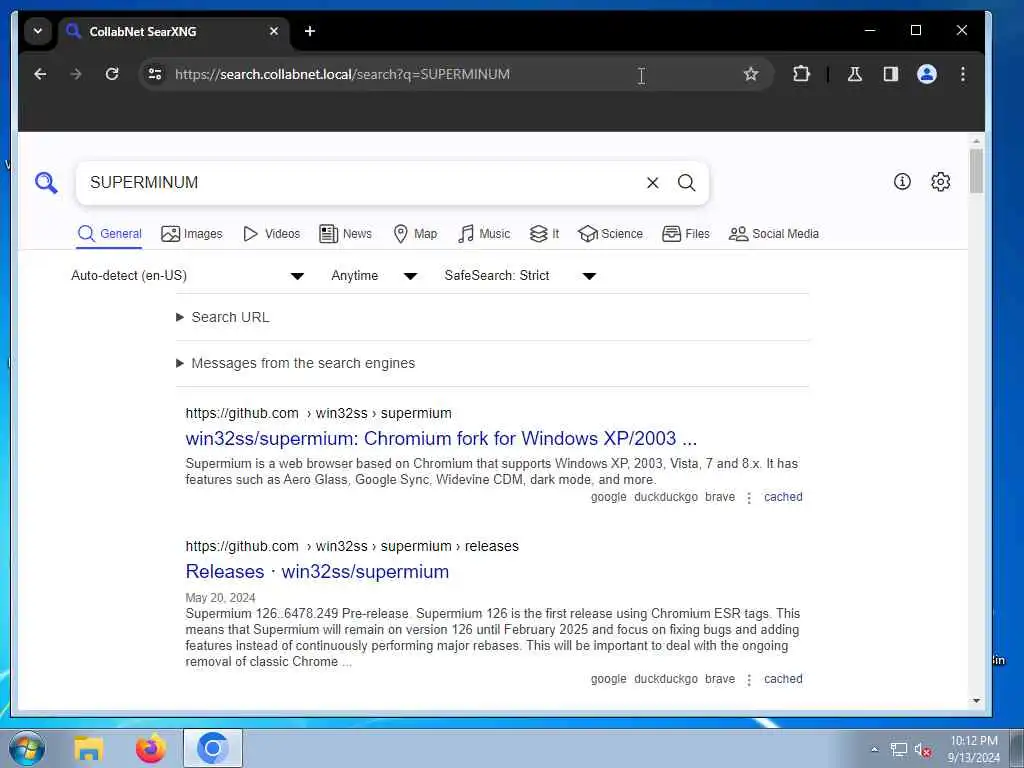Click the address bar URL
This screenshot has width=1024, height=768.
[342, 74]
